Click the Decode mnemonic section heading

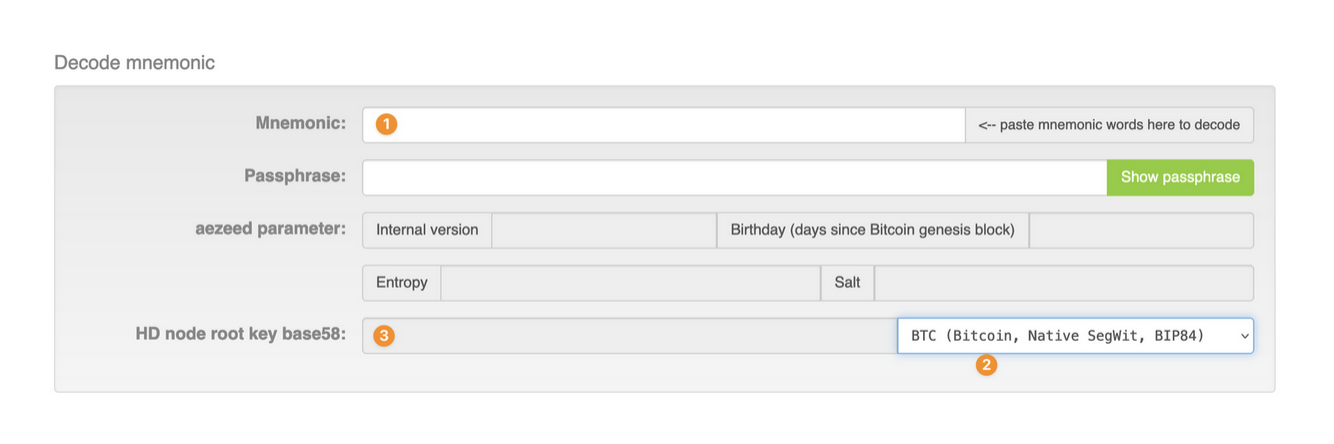134,63
